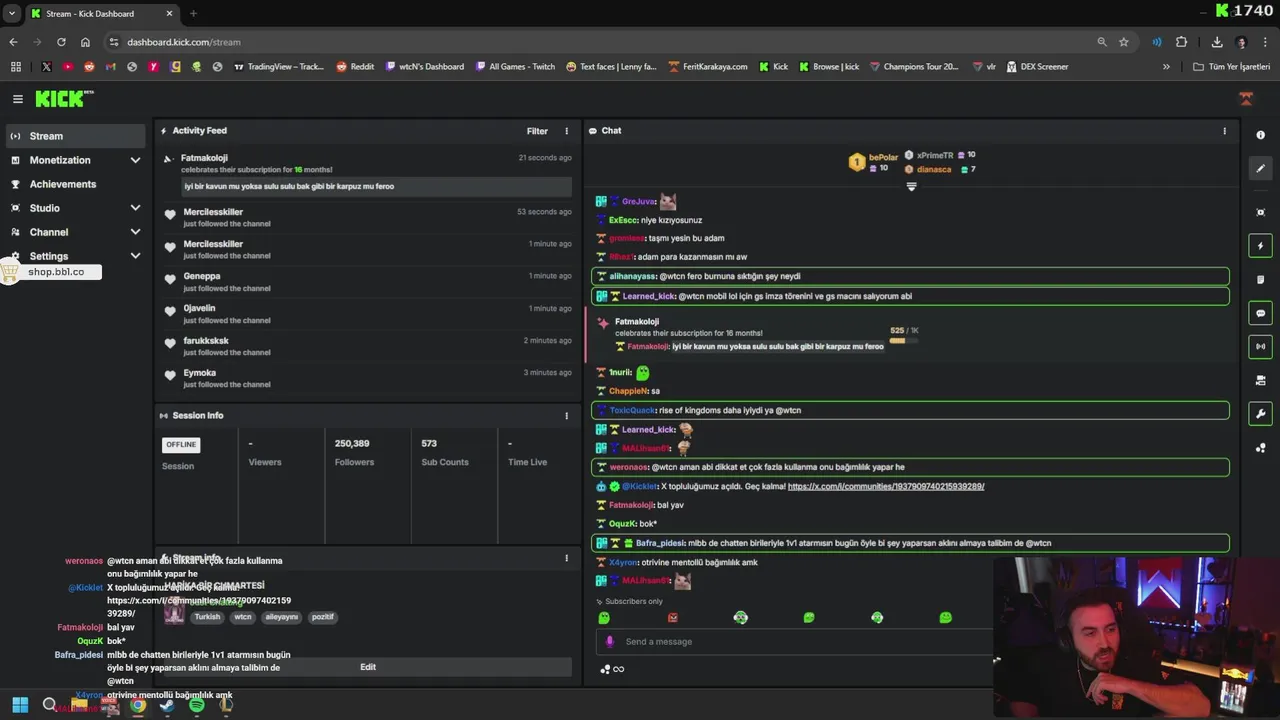
Task: Click the Turkish tag in Stream Info
Action: (207, 617)
